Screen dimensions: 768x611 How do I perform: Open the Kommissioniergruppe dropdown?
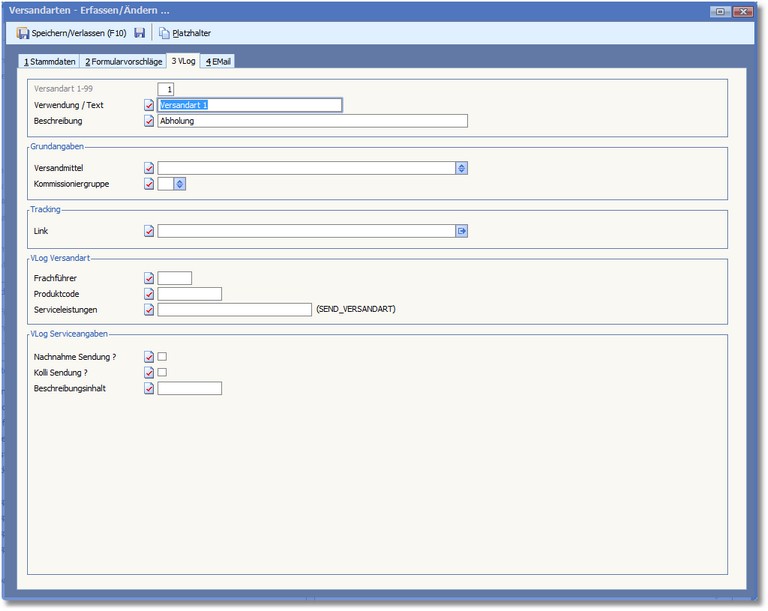[180, 184]
